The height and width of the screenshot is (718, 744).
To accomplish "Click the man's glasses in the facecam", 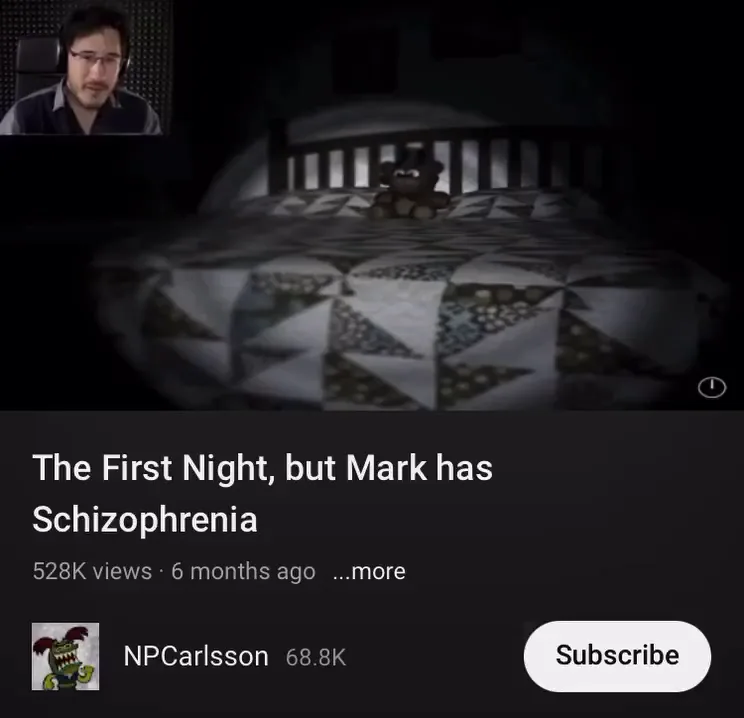I will point(94,59).
